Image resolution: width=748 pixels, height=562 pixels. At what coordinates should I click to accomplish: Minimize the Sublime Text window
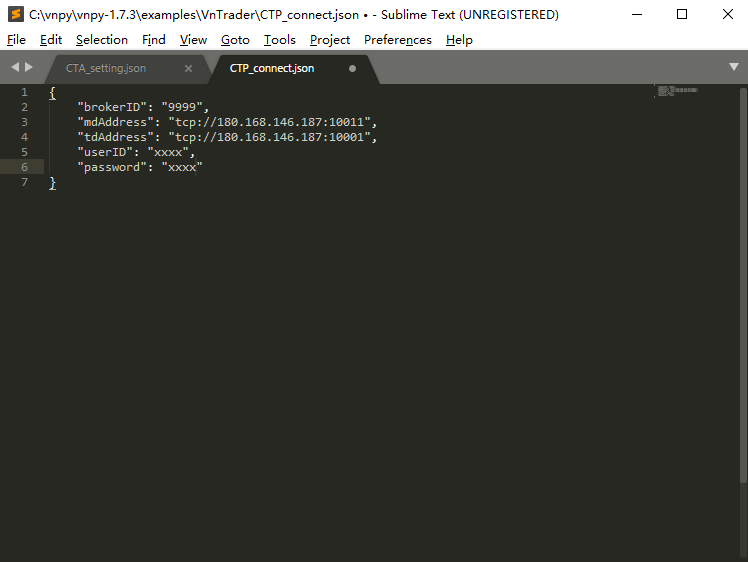pos(637,14)
